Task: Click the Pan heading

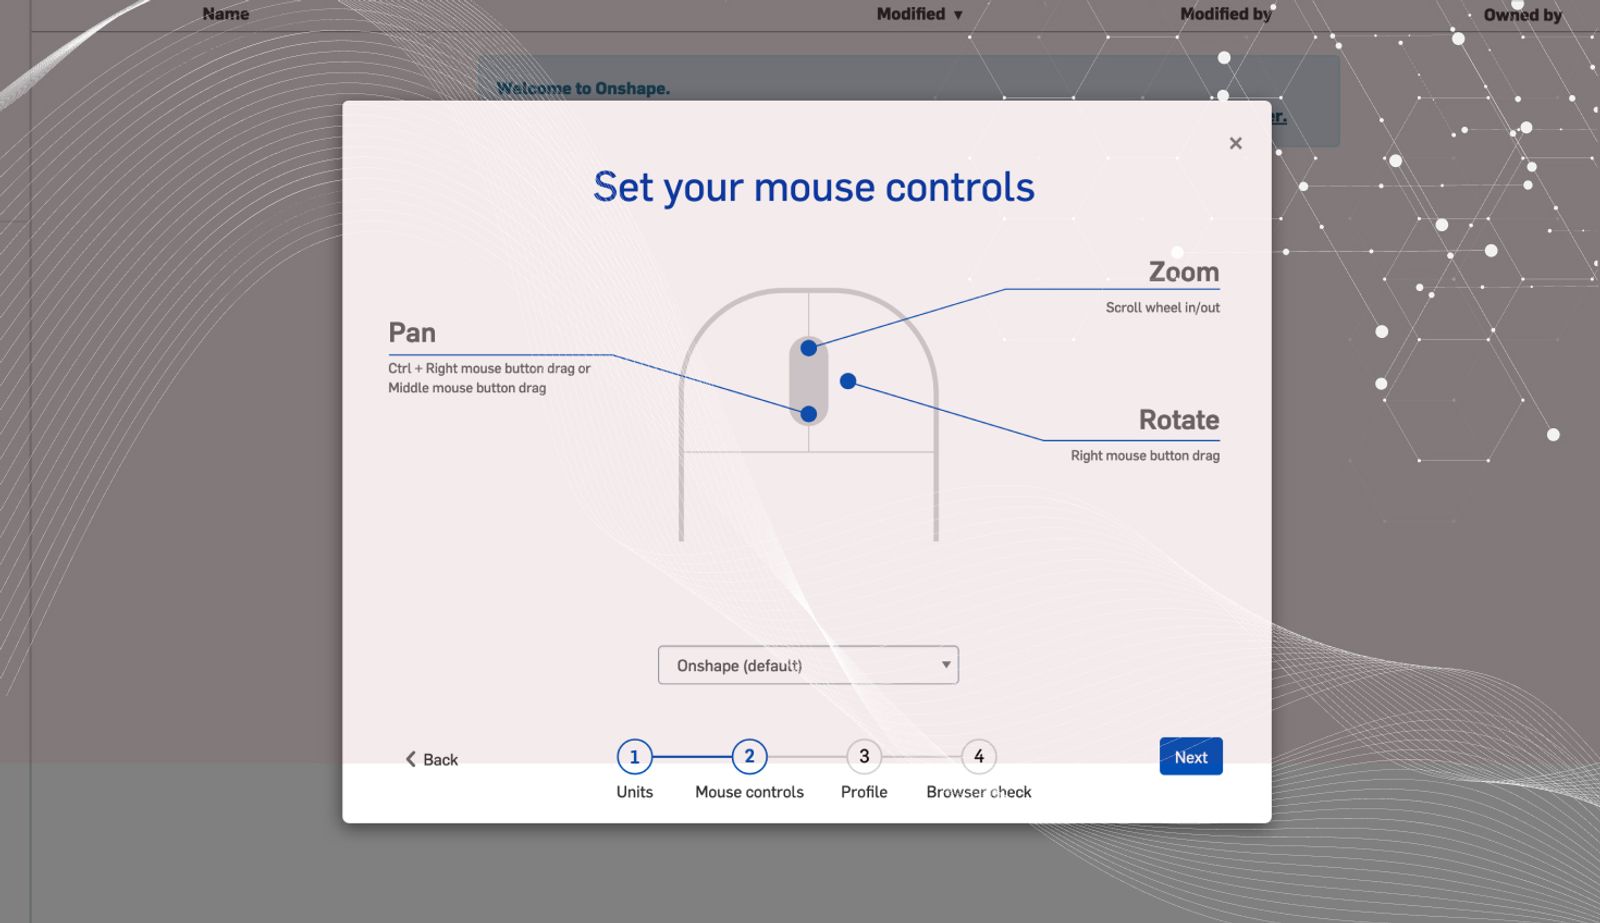Action: [412, 333]
